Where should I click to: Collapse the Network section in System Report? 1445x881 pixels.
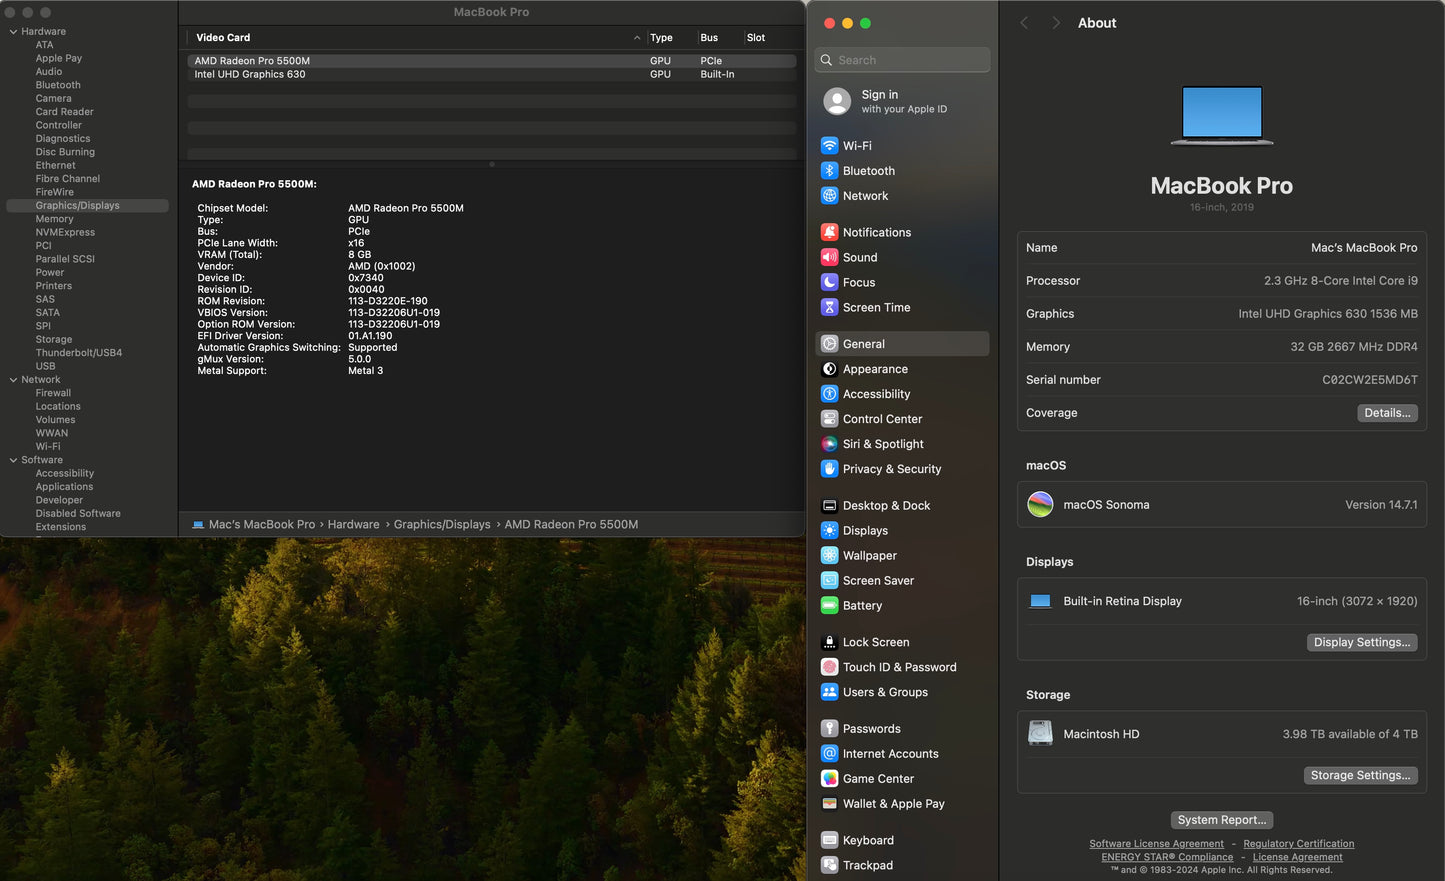(x=13, y=380)
